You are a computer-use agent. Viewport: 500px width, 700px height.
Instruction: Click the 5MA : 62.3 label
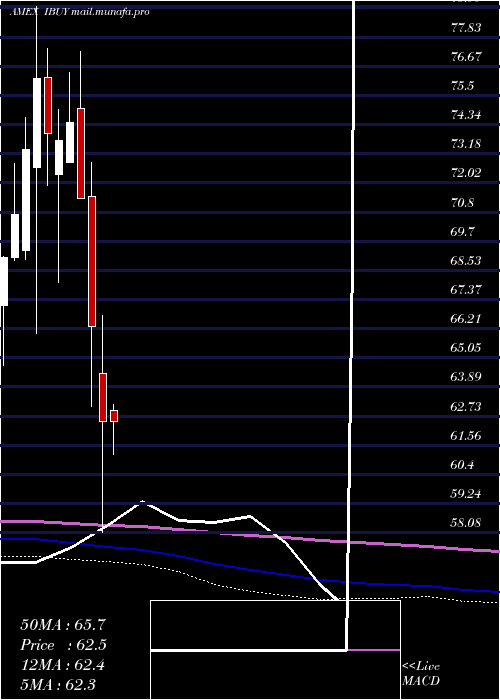point(59,684)
